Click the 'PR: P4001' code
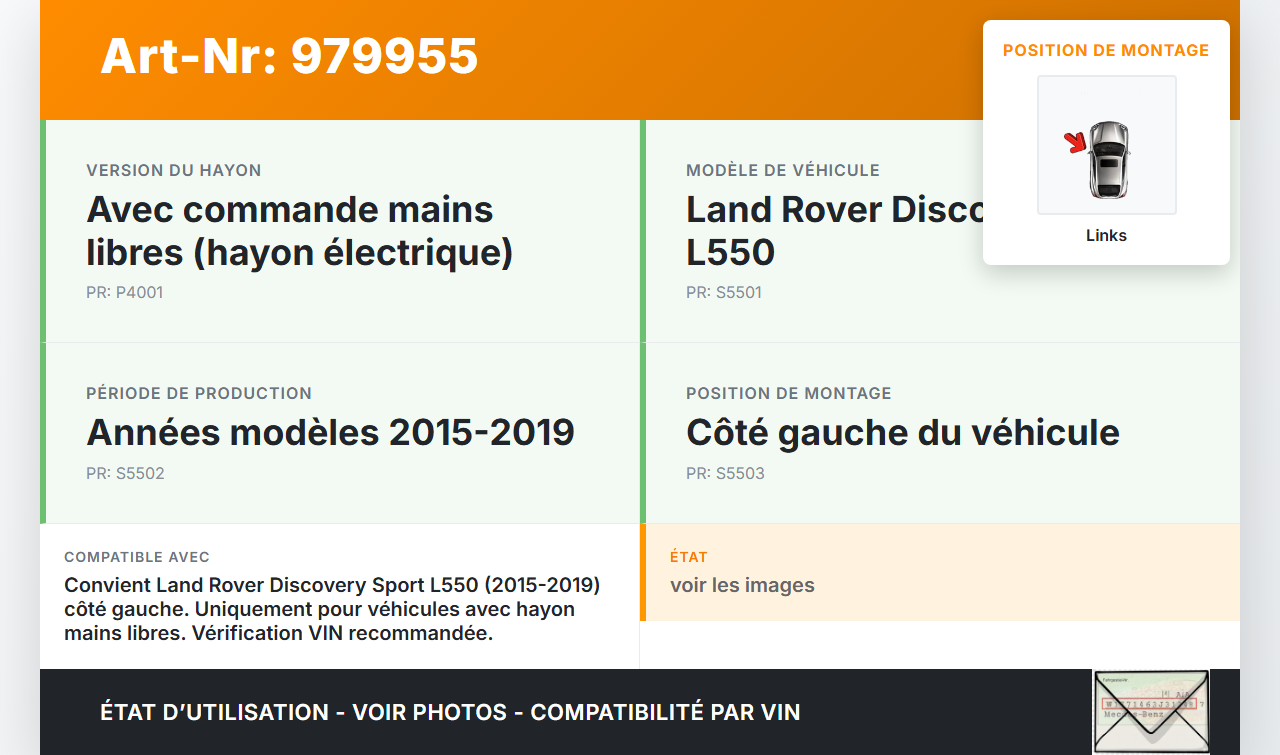Screen dimensions: 1280x755 [124, 293]
